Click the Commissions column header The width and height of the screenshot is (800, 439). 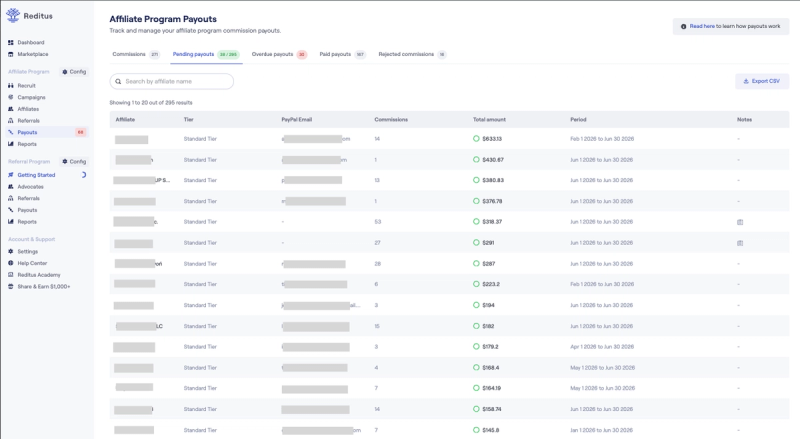tap(391, 119)
